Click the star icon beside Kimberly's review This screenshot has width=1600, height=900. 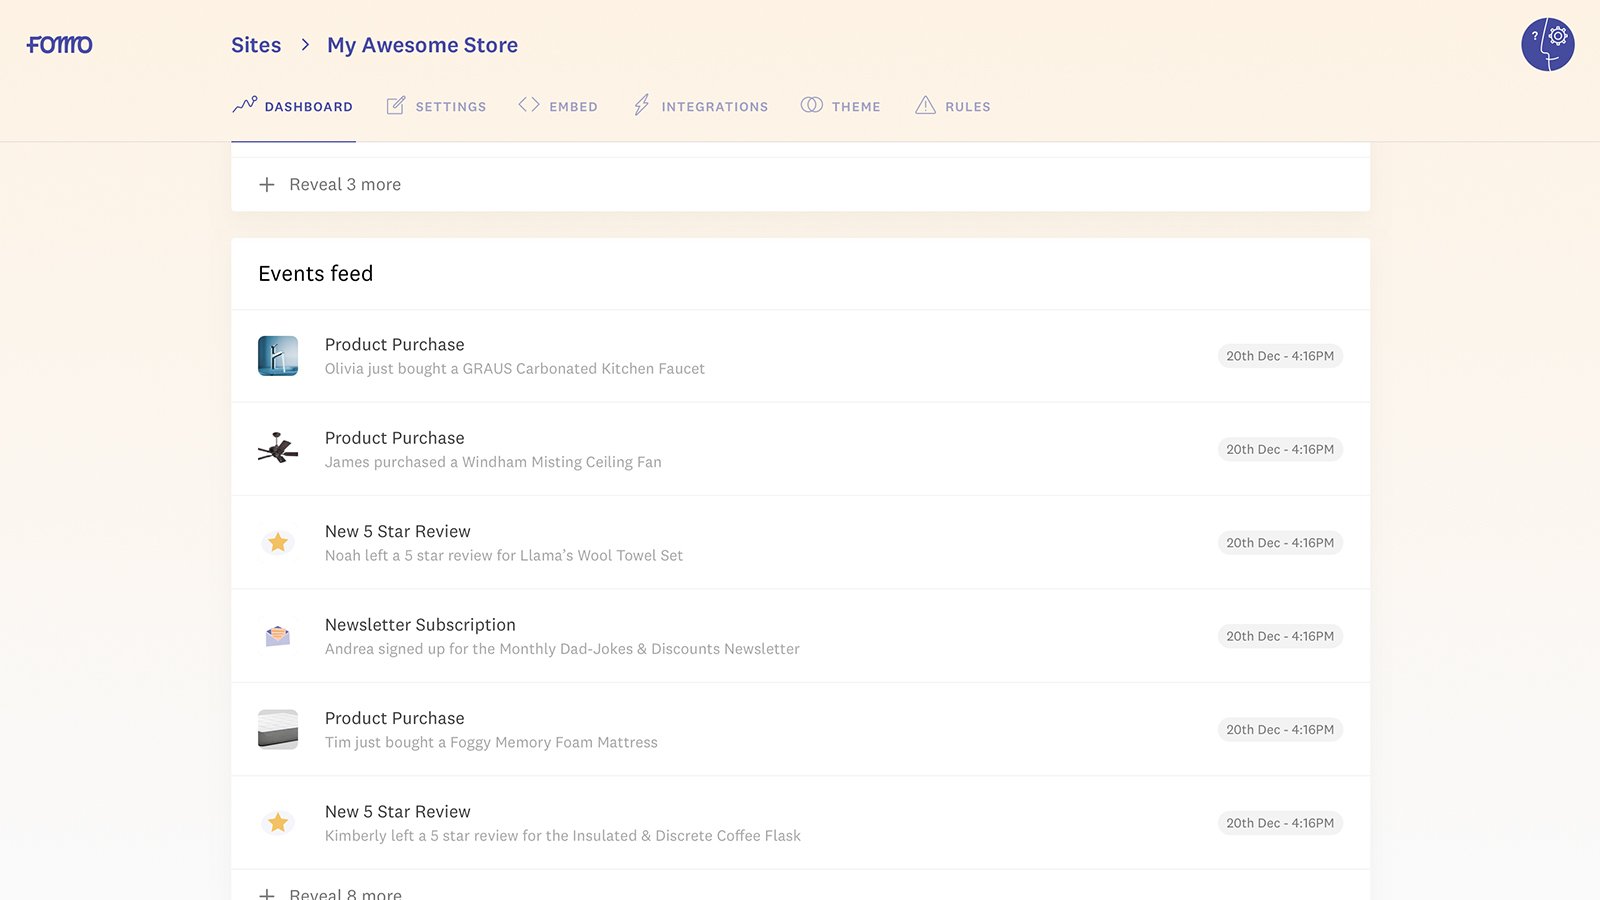278,822
